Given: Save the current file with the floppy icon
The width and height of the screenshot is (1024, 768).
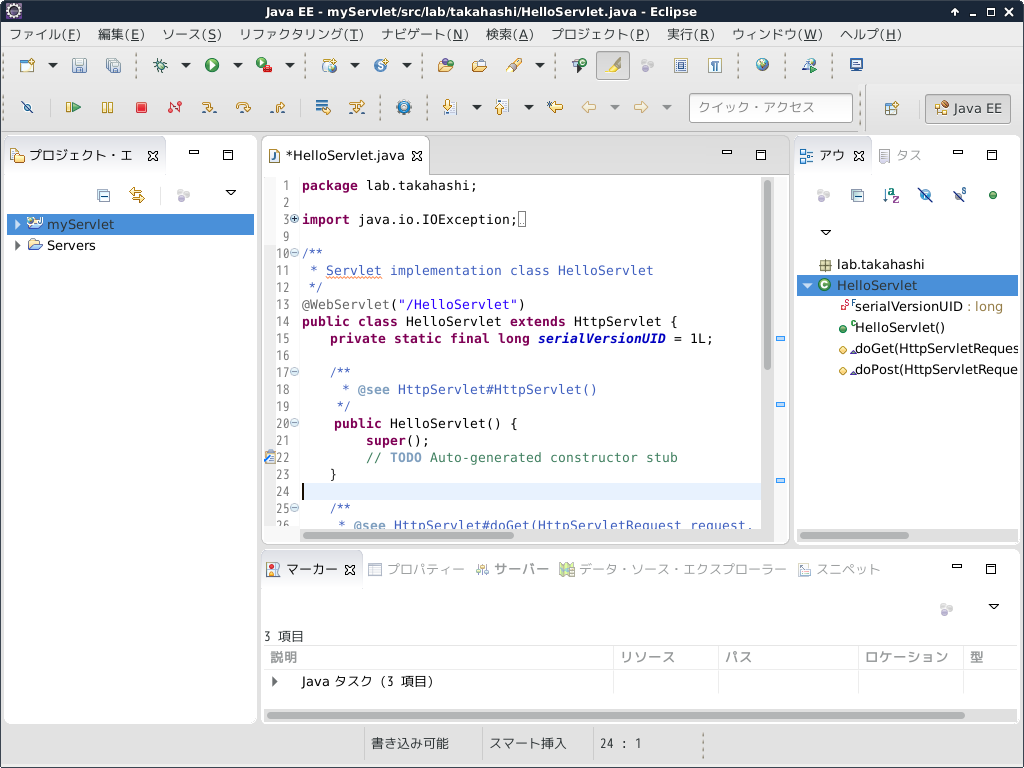Looking at the screenshot, I should pos(79,65).
